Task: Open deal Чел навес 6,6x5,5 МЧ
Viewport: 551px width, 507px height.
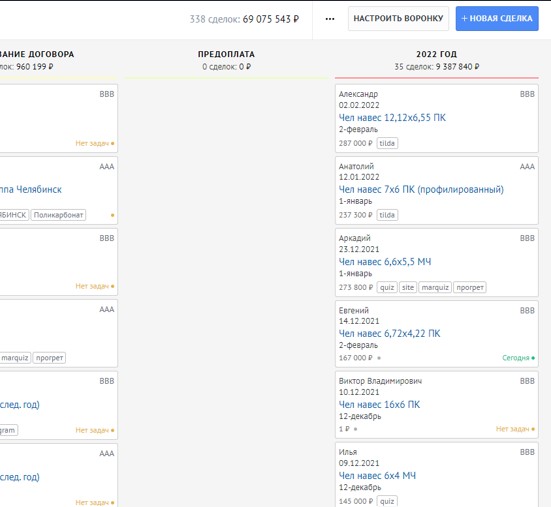Action: [385, 262]
